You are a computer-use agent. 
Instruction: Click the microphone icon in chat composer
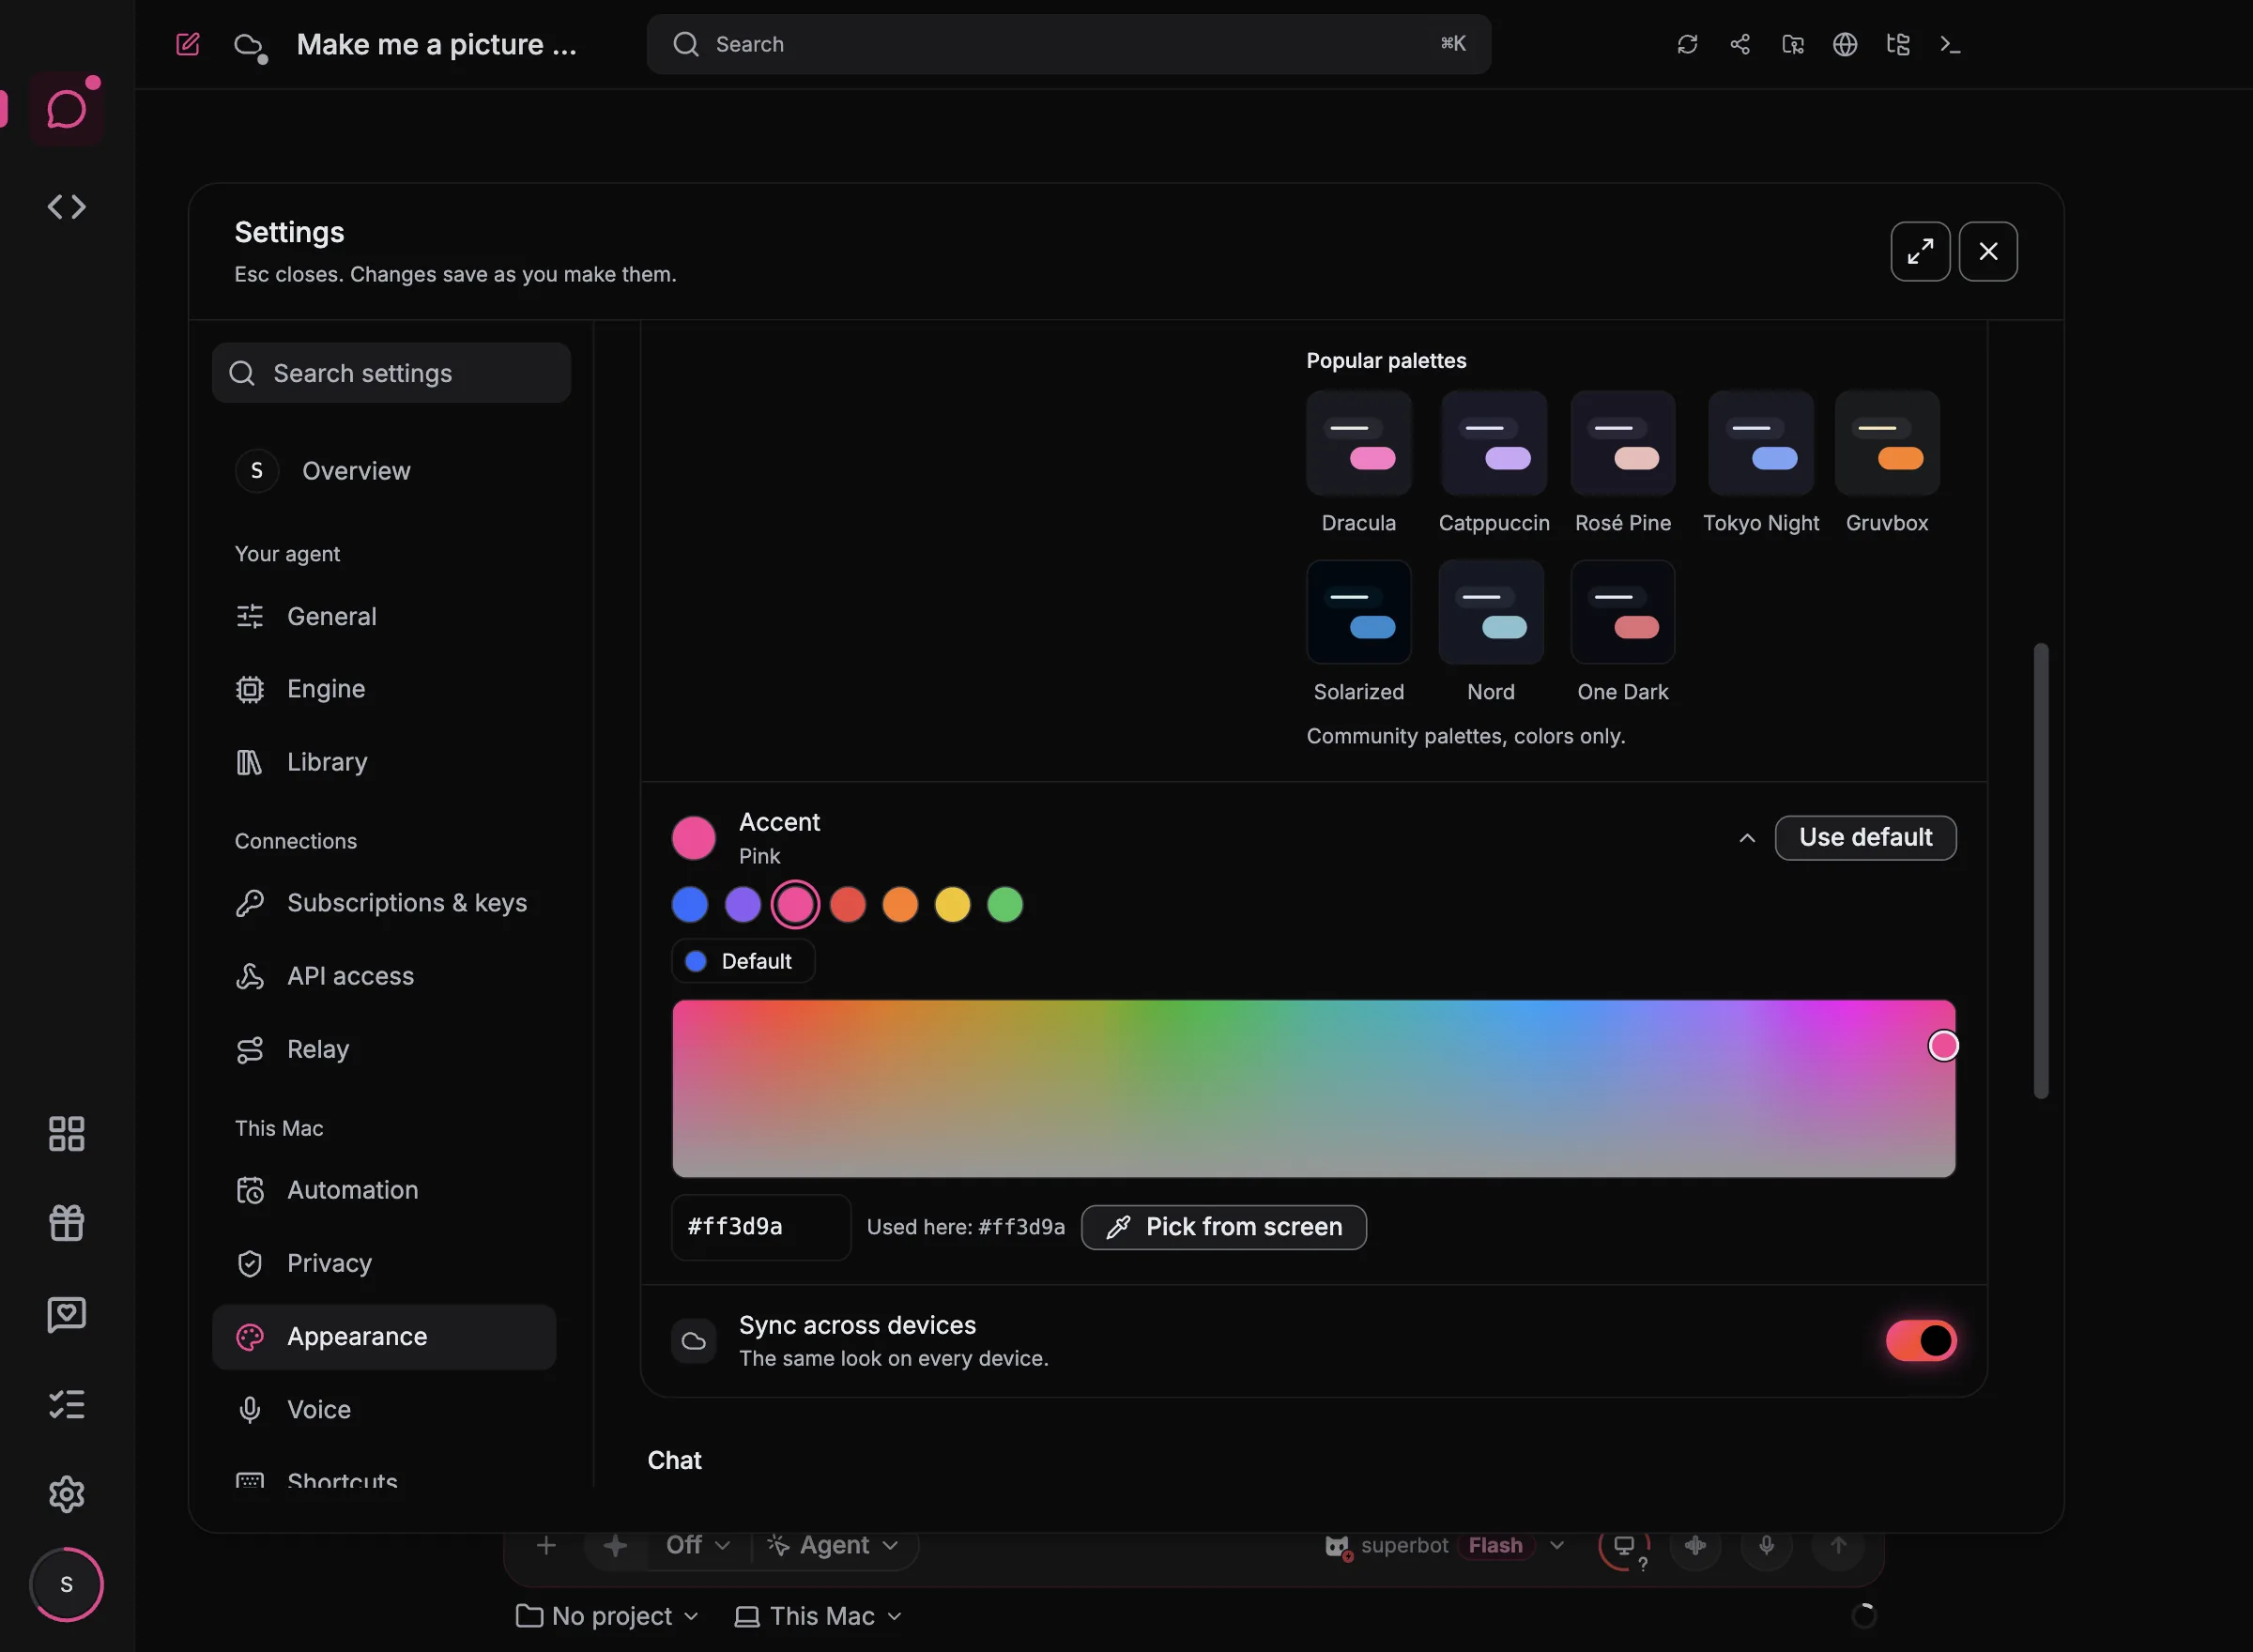pos(1767,1545)
